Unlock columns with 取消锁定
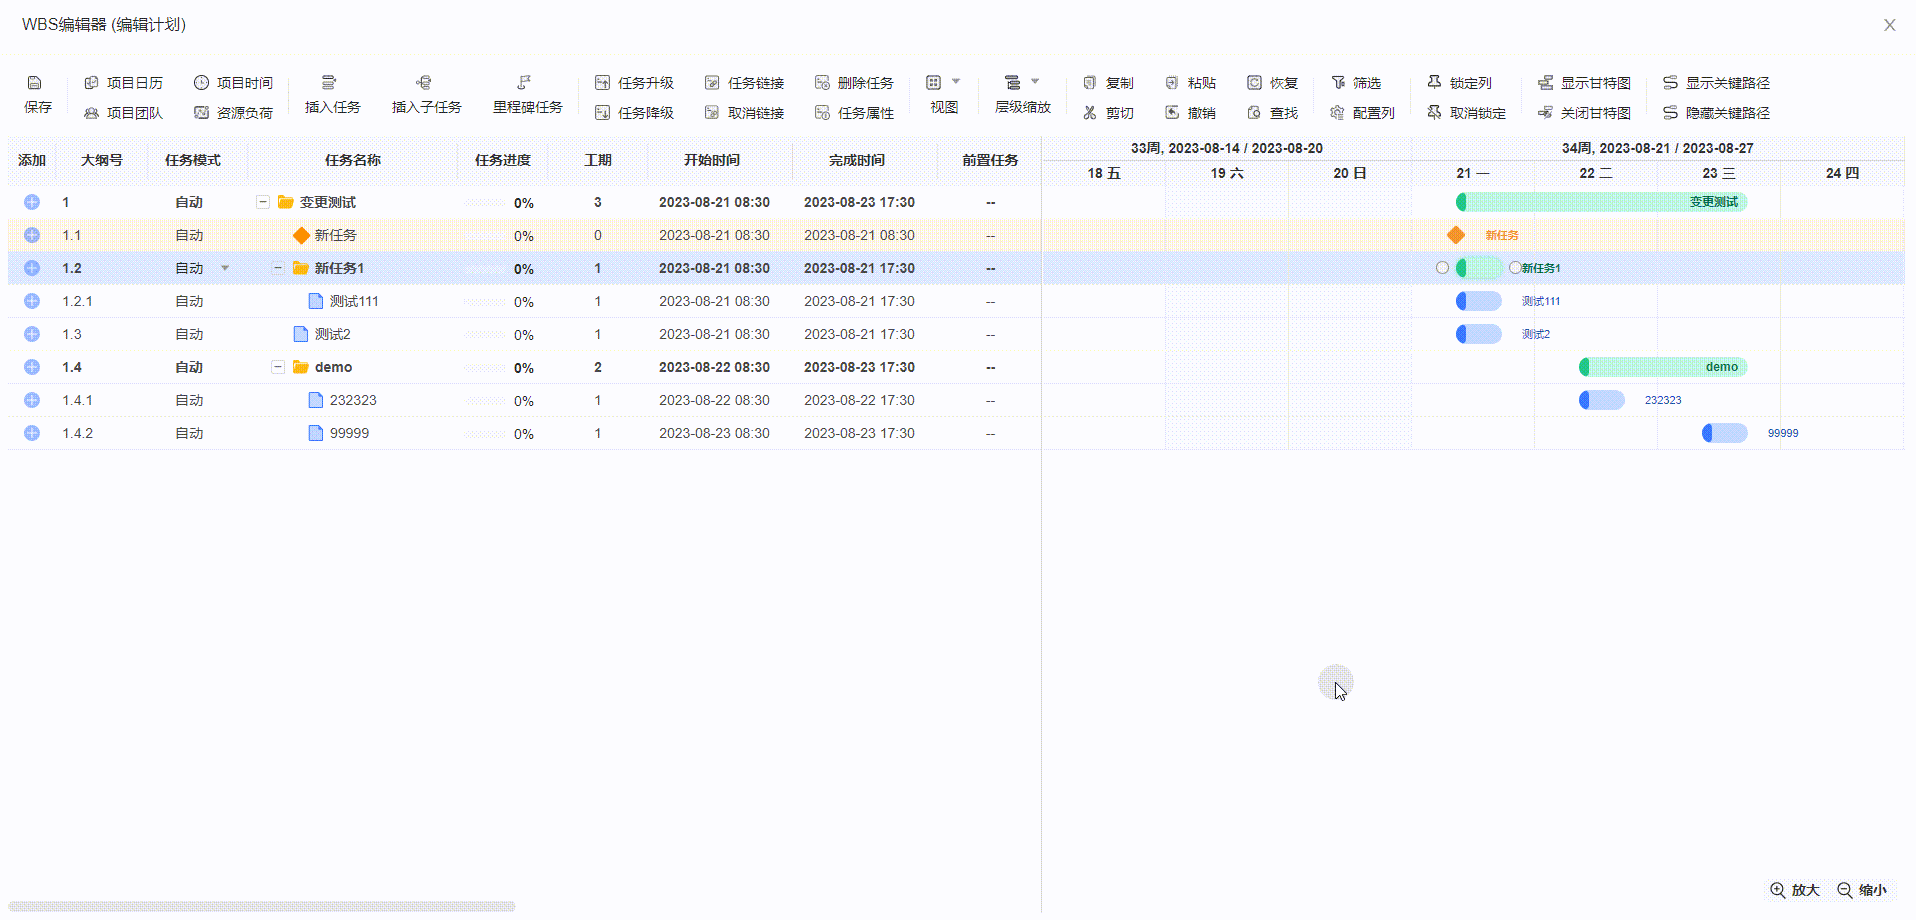This screenshot has width=1916, height=920. pyautogui.click(x=1466, y=113)
